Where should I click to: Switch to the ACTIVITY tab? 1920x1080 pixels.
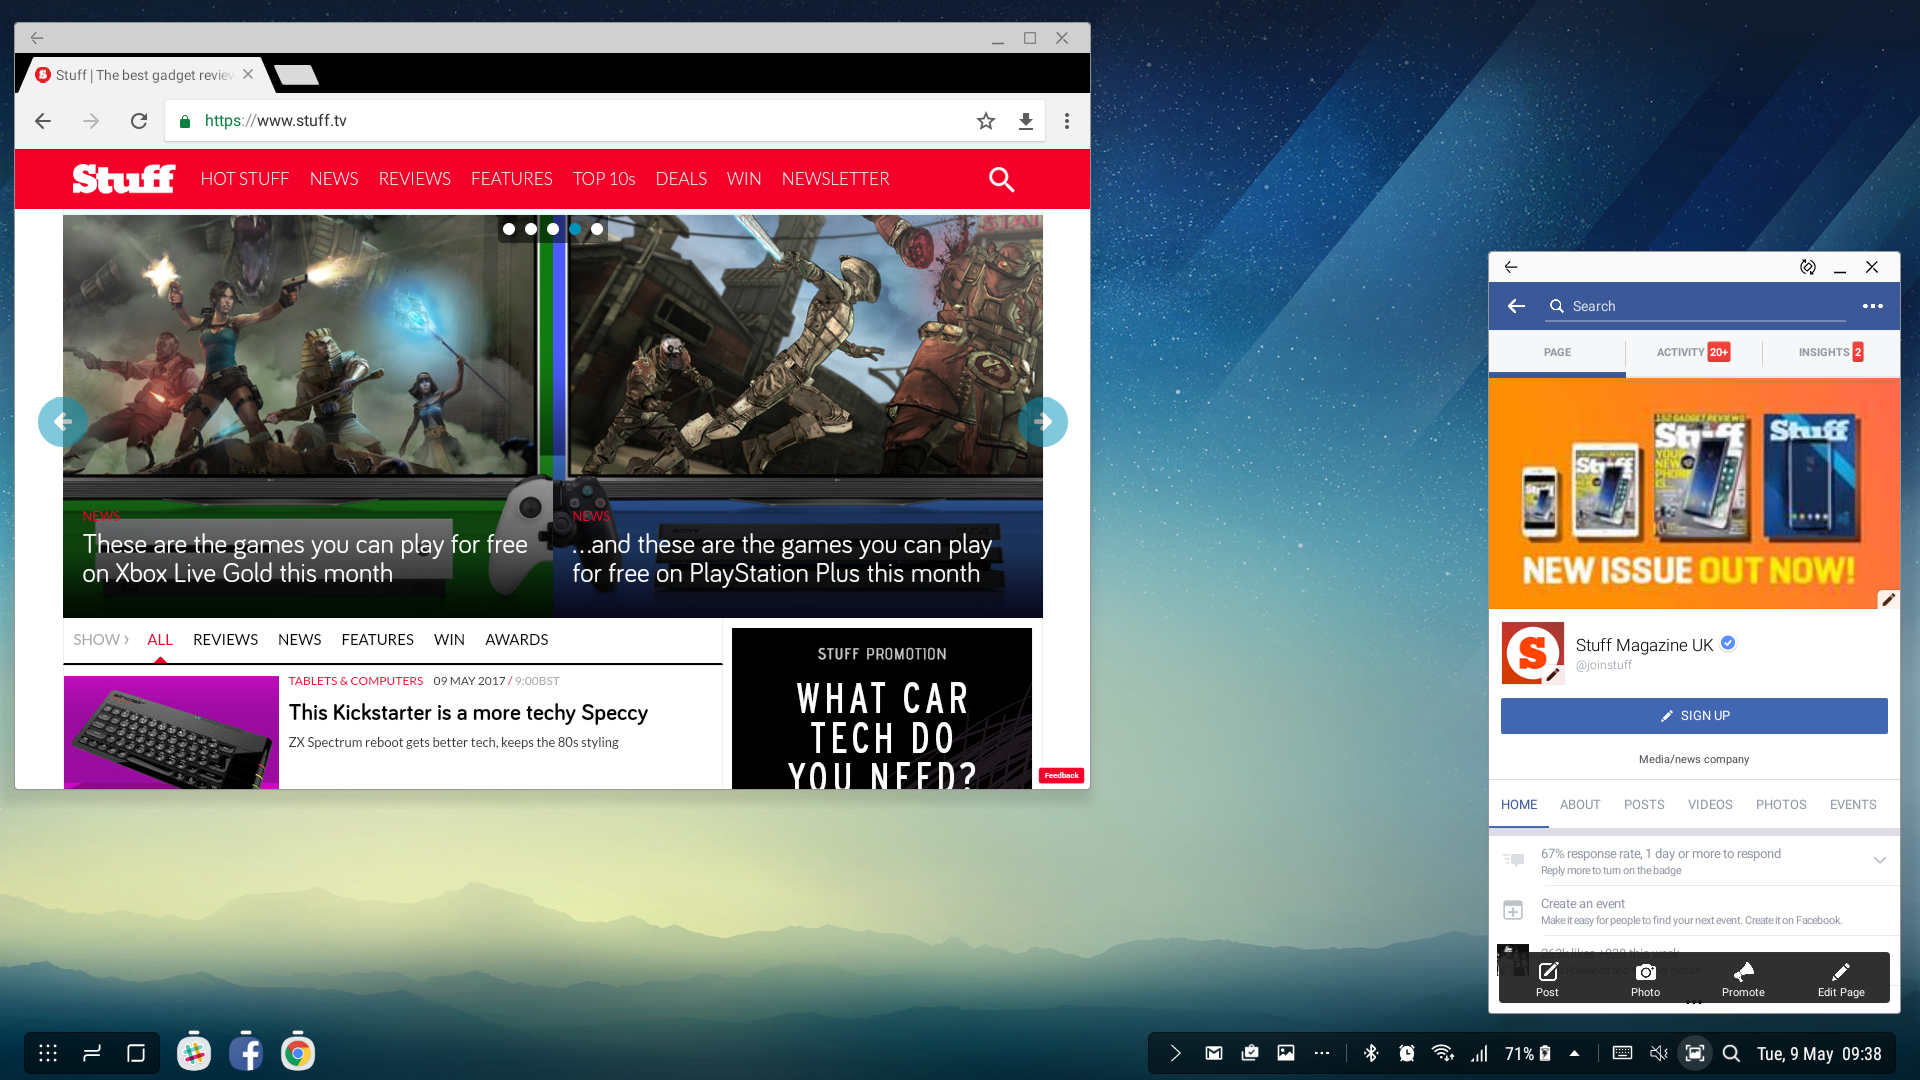coord(1693,352)
